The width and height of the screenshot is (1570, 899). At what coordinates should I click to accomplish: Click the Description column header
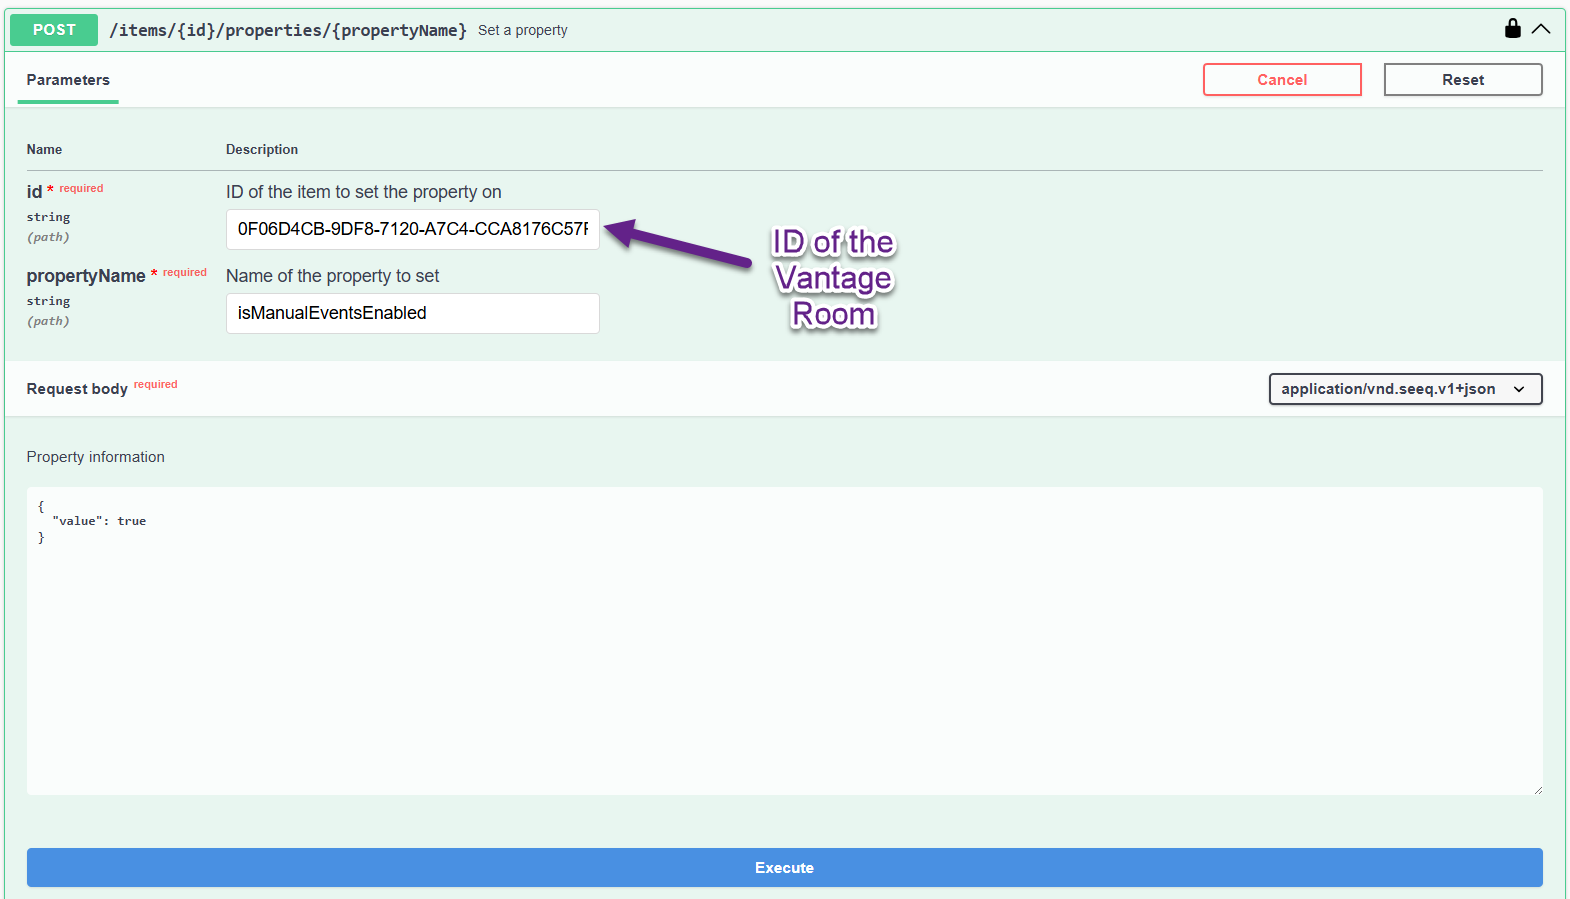coord(262,150)
